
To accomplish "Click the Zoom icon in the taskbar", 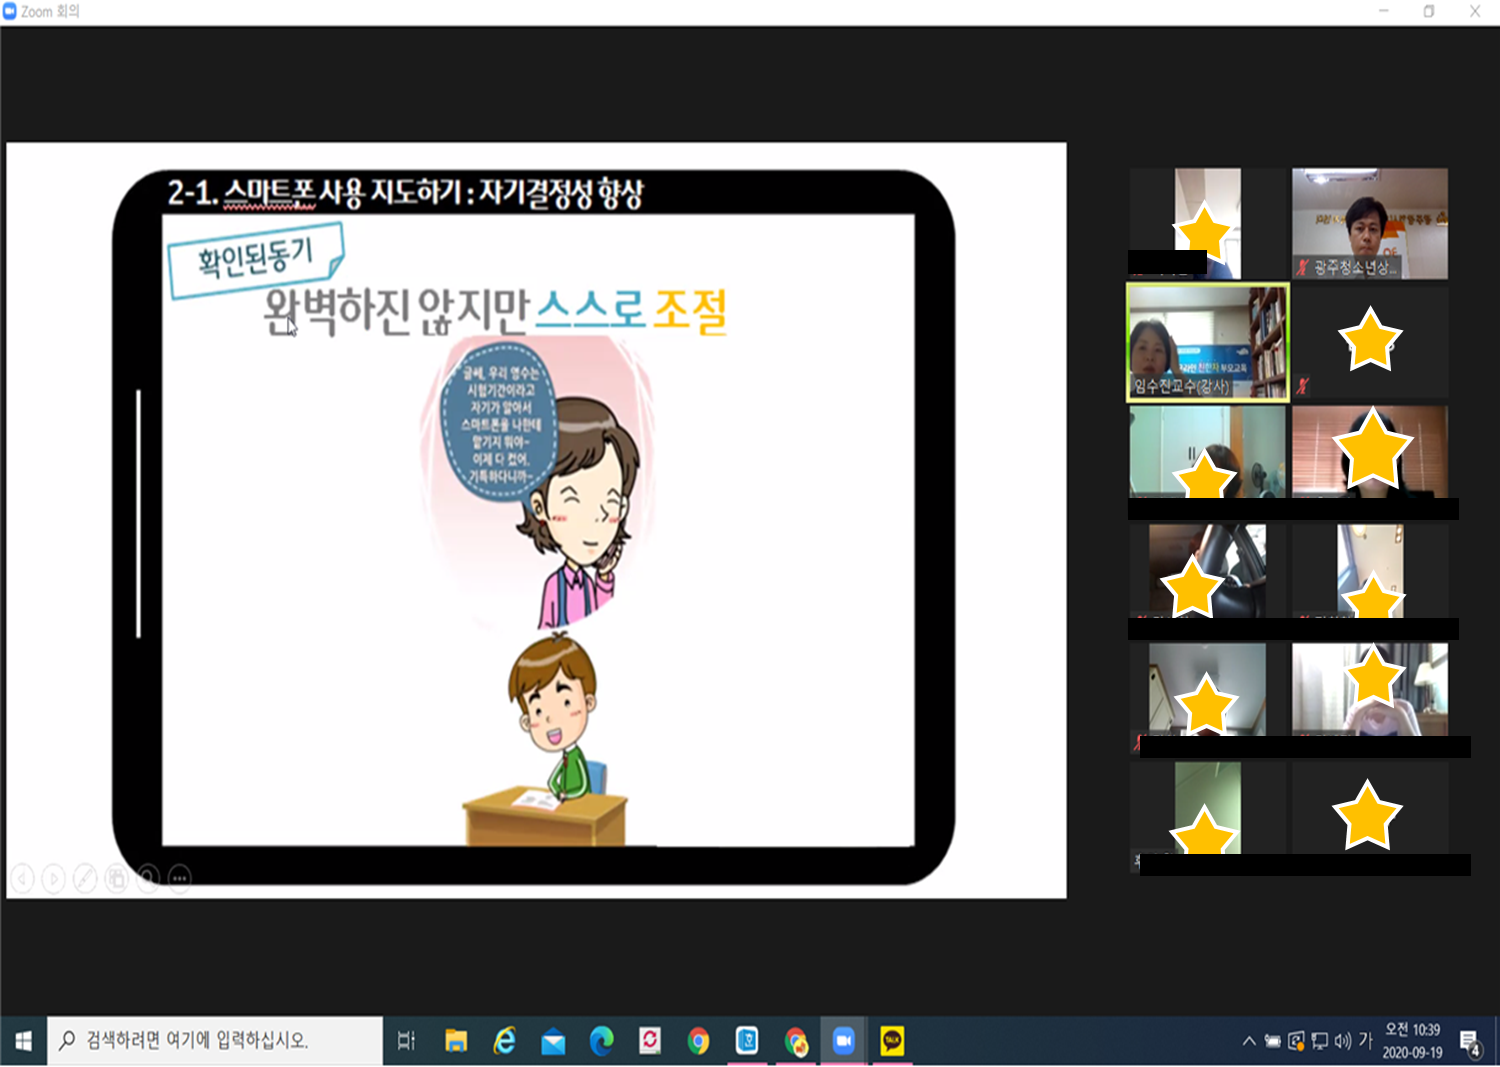I will [843, 1041].
